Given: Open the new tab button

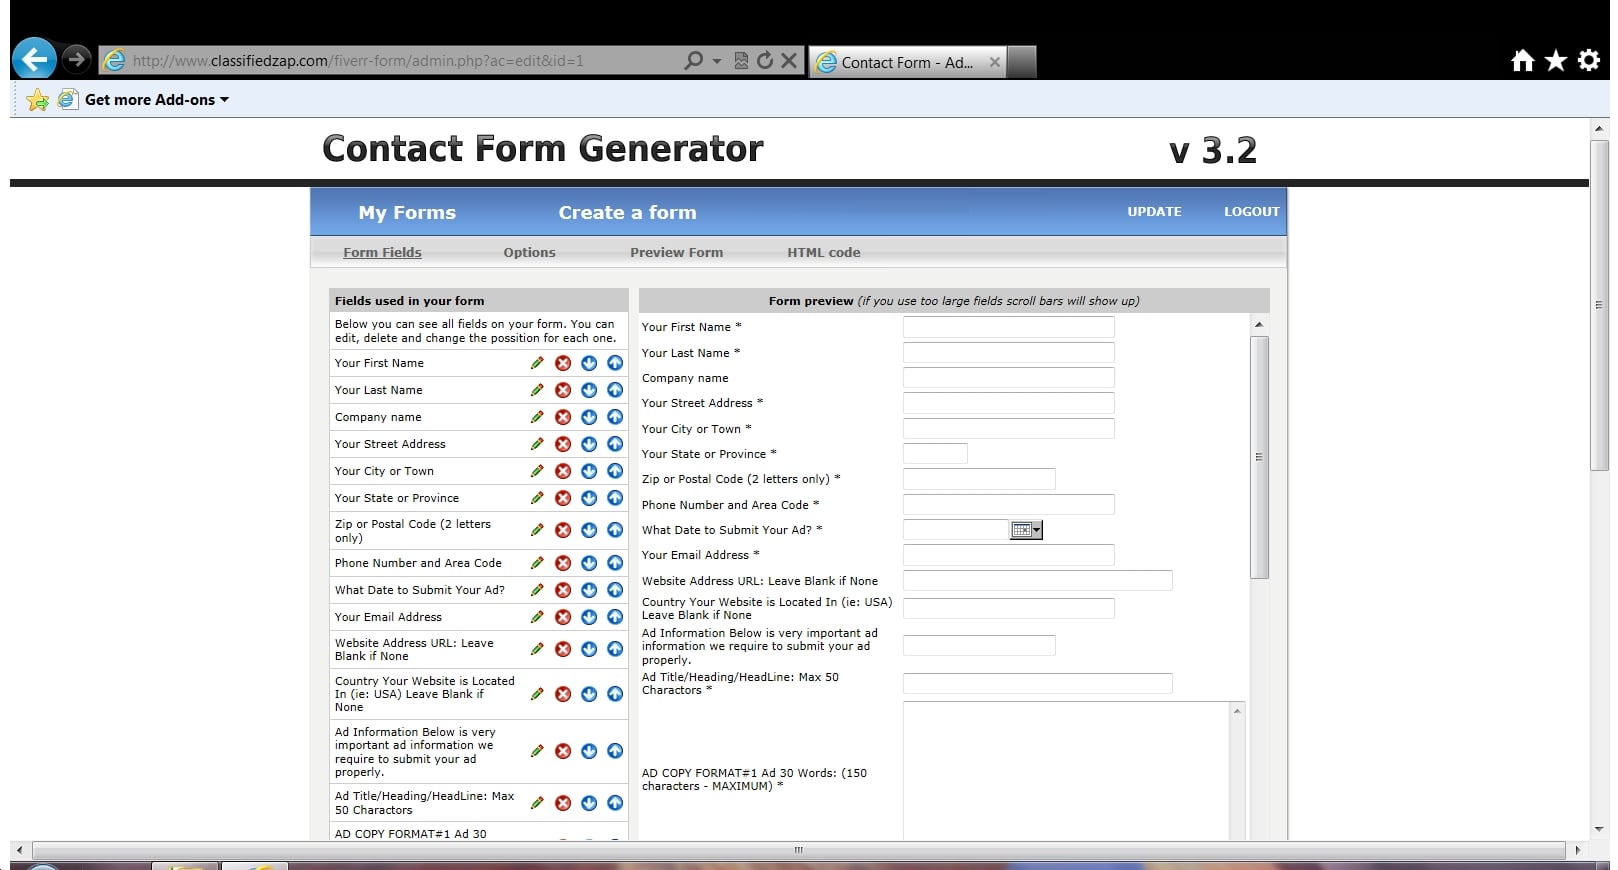Looking at the screenshot, I should click(1021, 62).
